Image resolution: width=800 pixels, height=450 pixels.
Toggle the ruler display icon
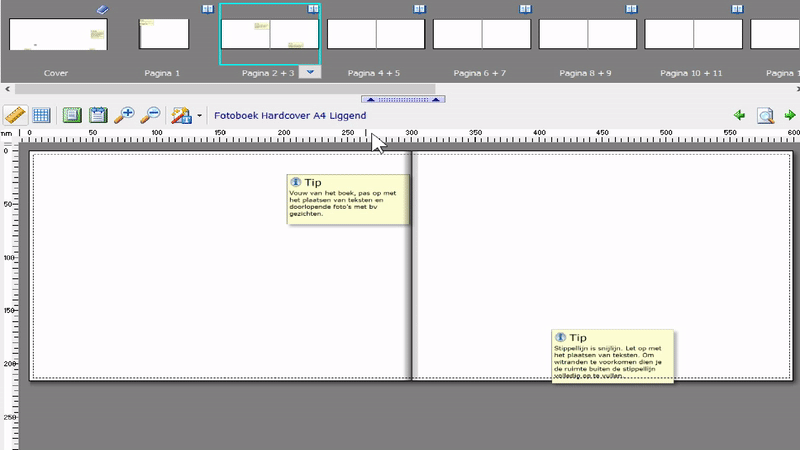(14, 115)
